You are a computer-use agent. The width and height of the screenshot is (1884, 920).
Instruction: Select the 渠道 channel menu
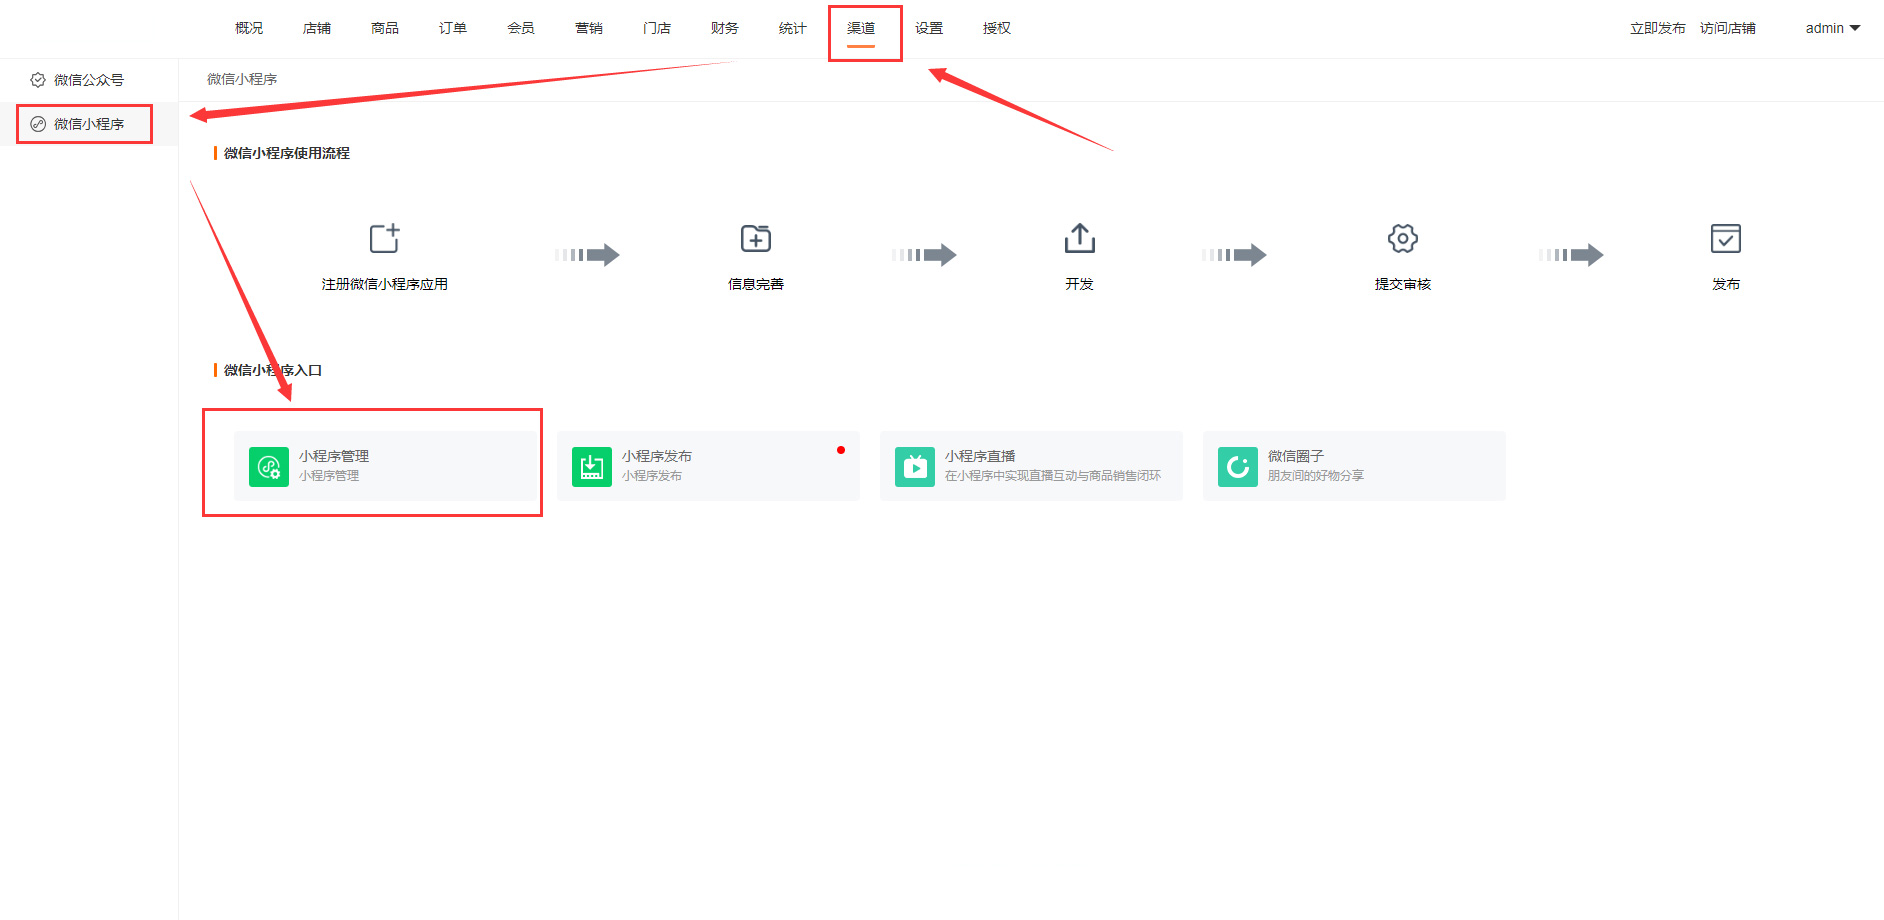(861, 28)
